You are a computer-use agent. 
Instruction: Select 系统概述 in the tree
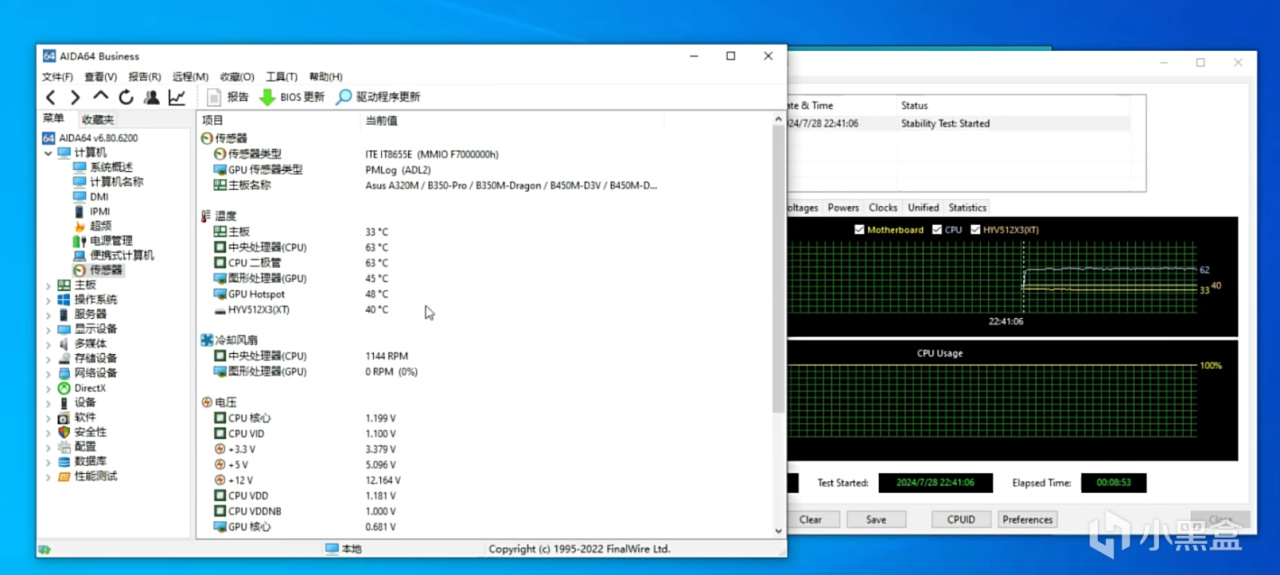111,167
